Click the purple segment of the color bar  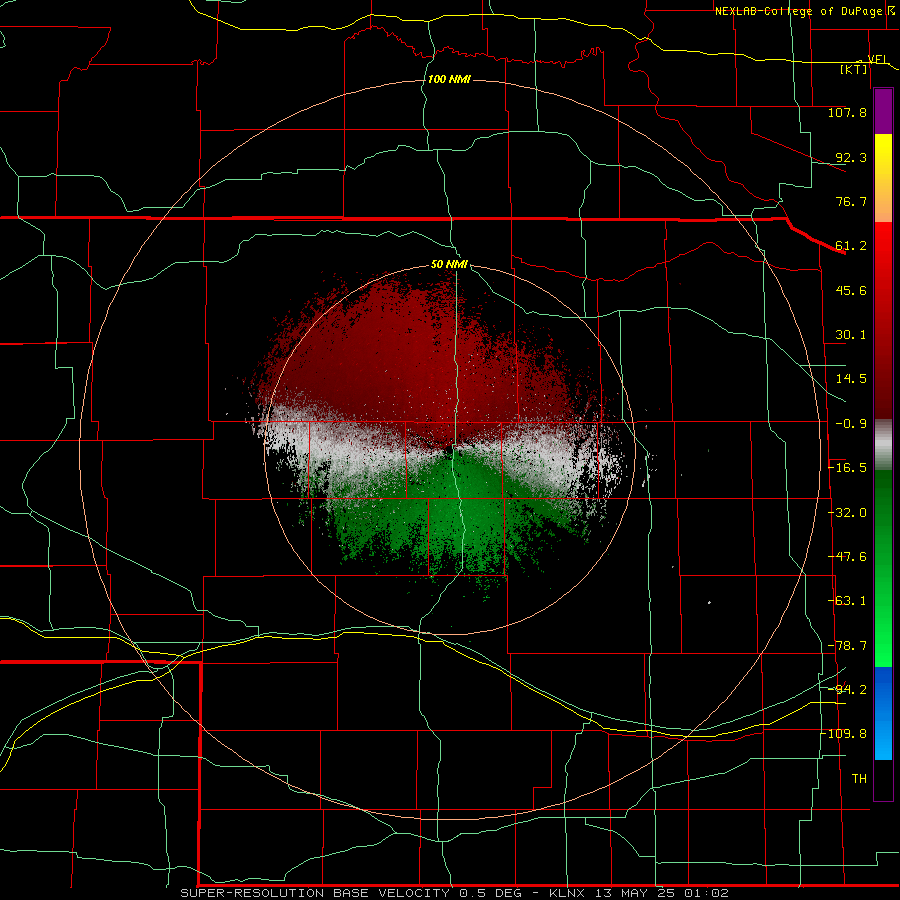tap(883, 111)
